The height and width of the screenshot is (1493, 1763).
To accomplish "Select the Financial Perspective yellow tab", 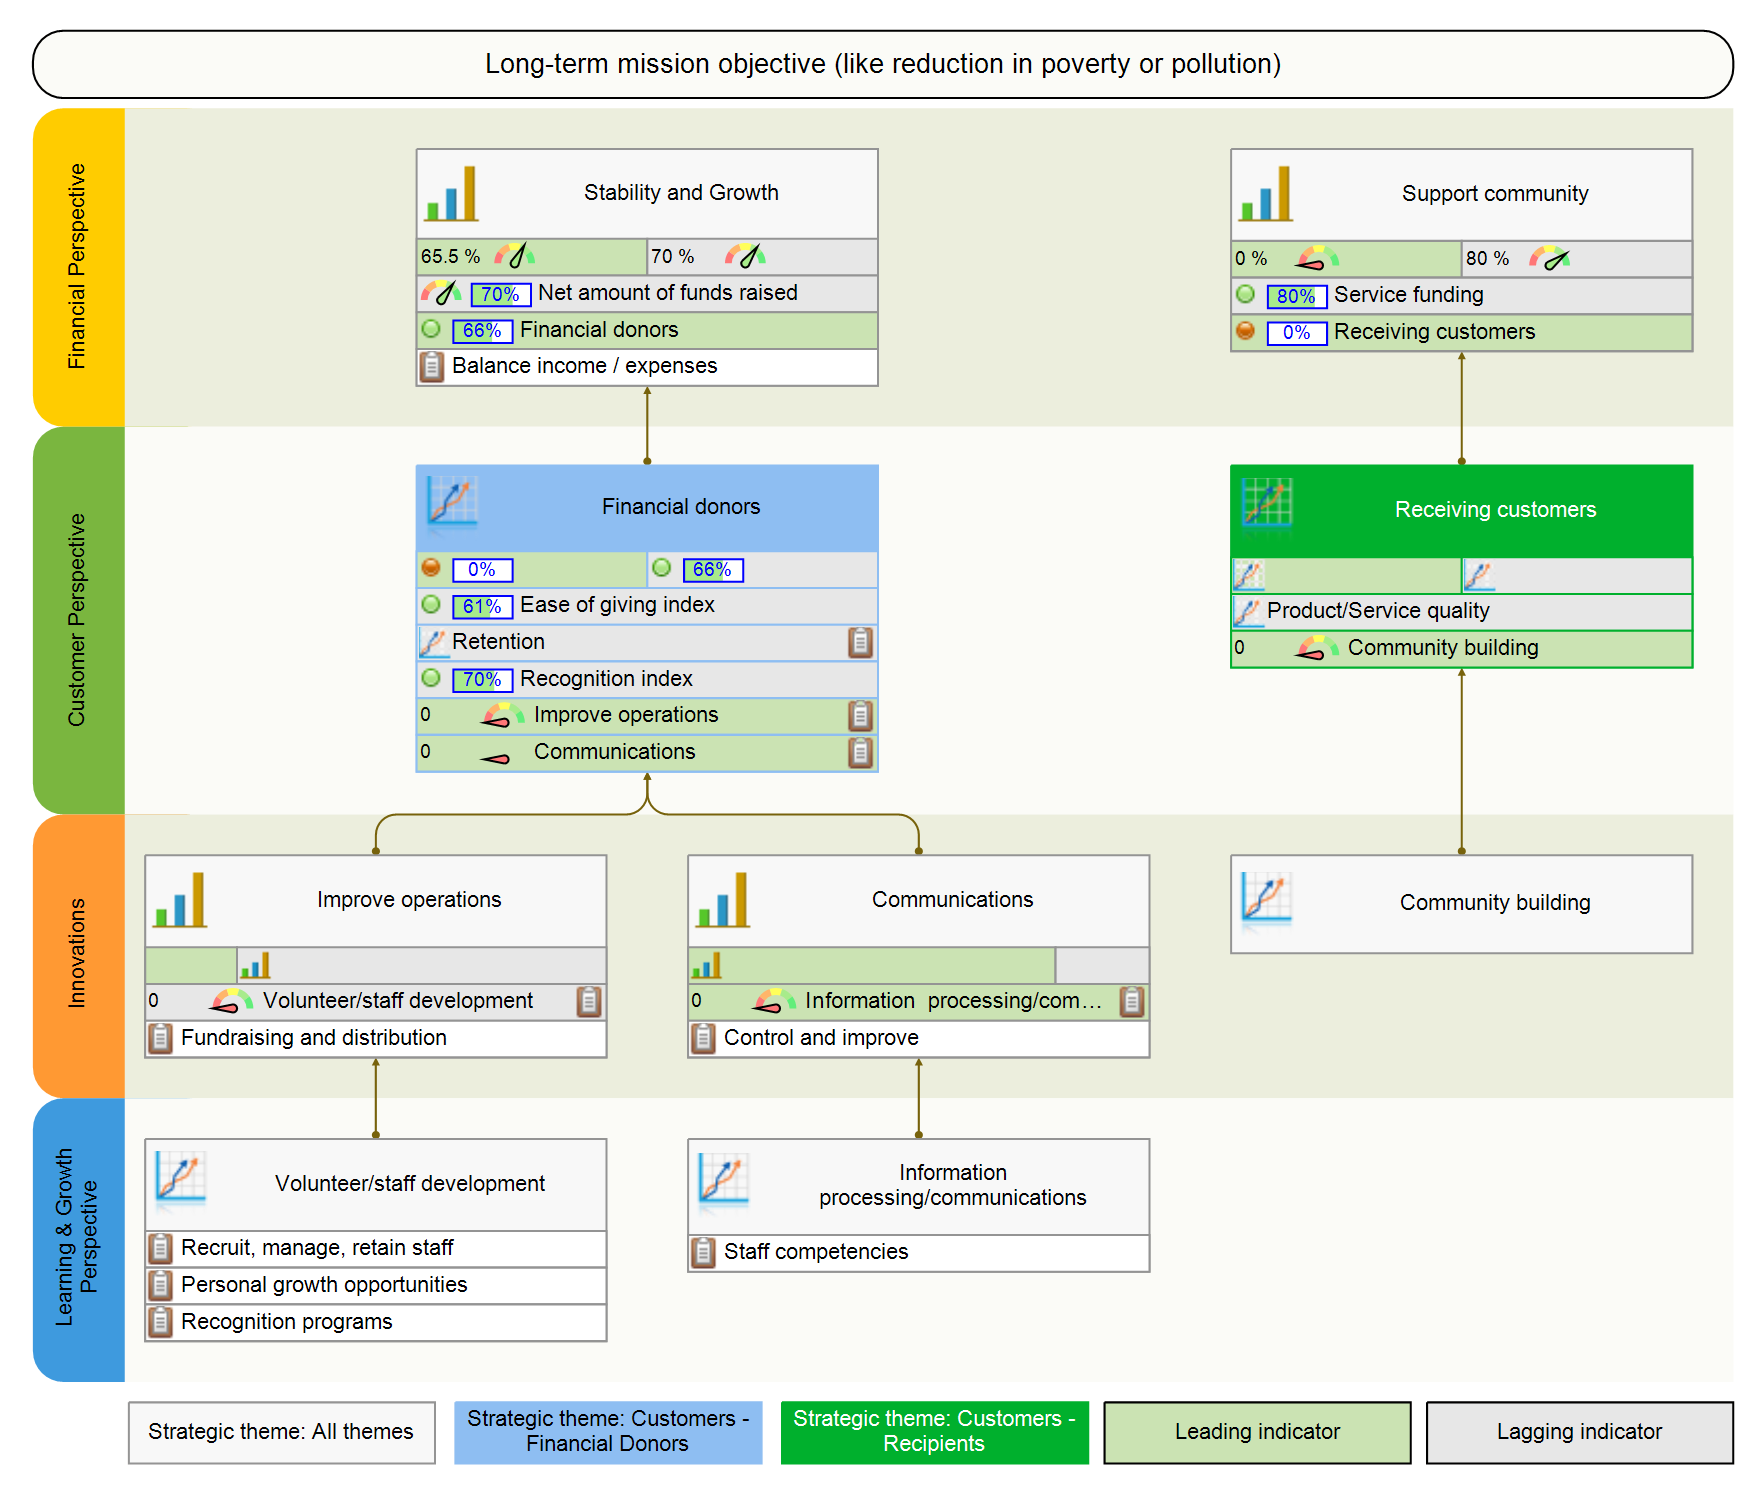I will [x=78, y=267].
